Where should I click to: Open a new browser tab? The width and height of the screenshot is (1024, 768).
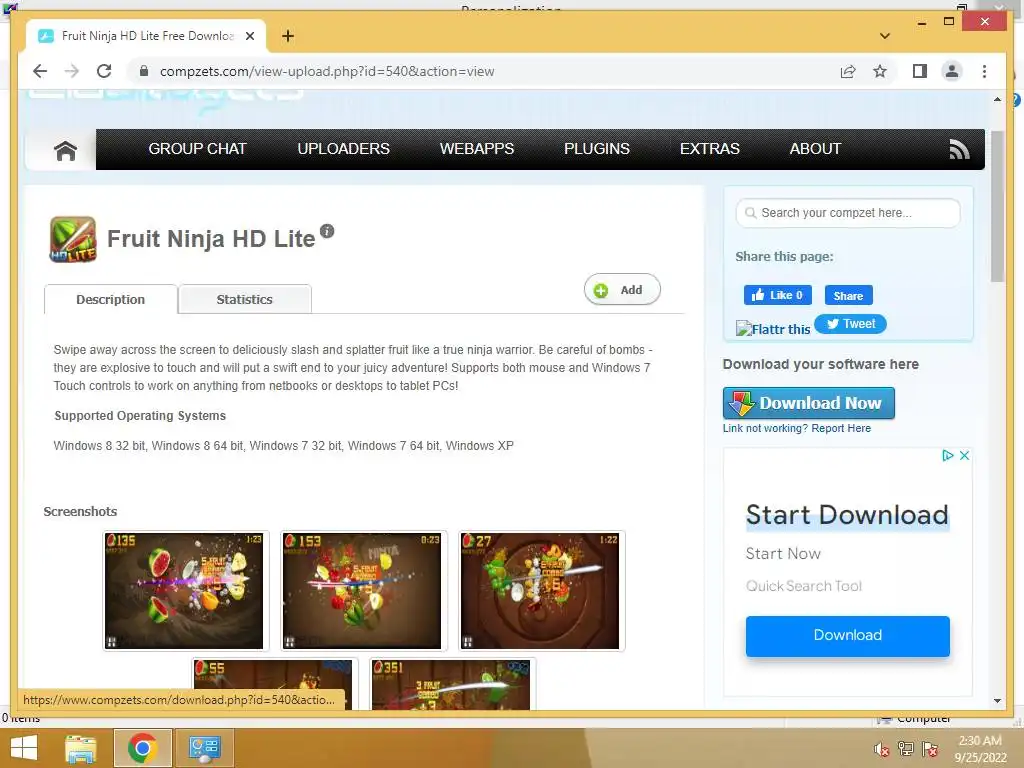coord(288,36)
